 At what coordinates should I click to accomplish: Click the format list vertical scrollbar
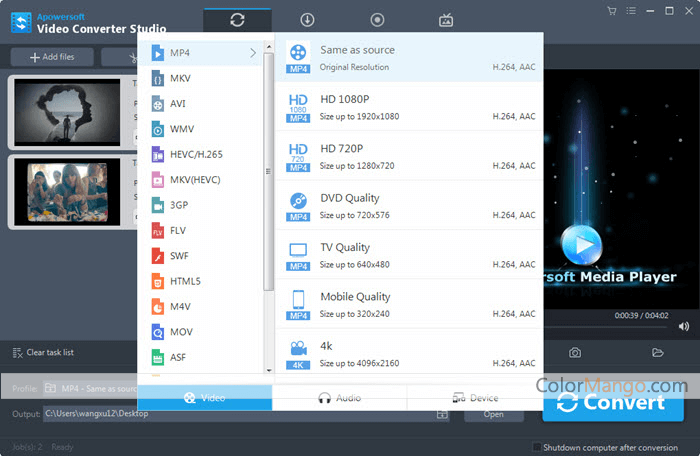tap(268, 170)
